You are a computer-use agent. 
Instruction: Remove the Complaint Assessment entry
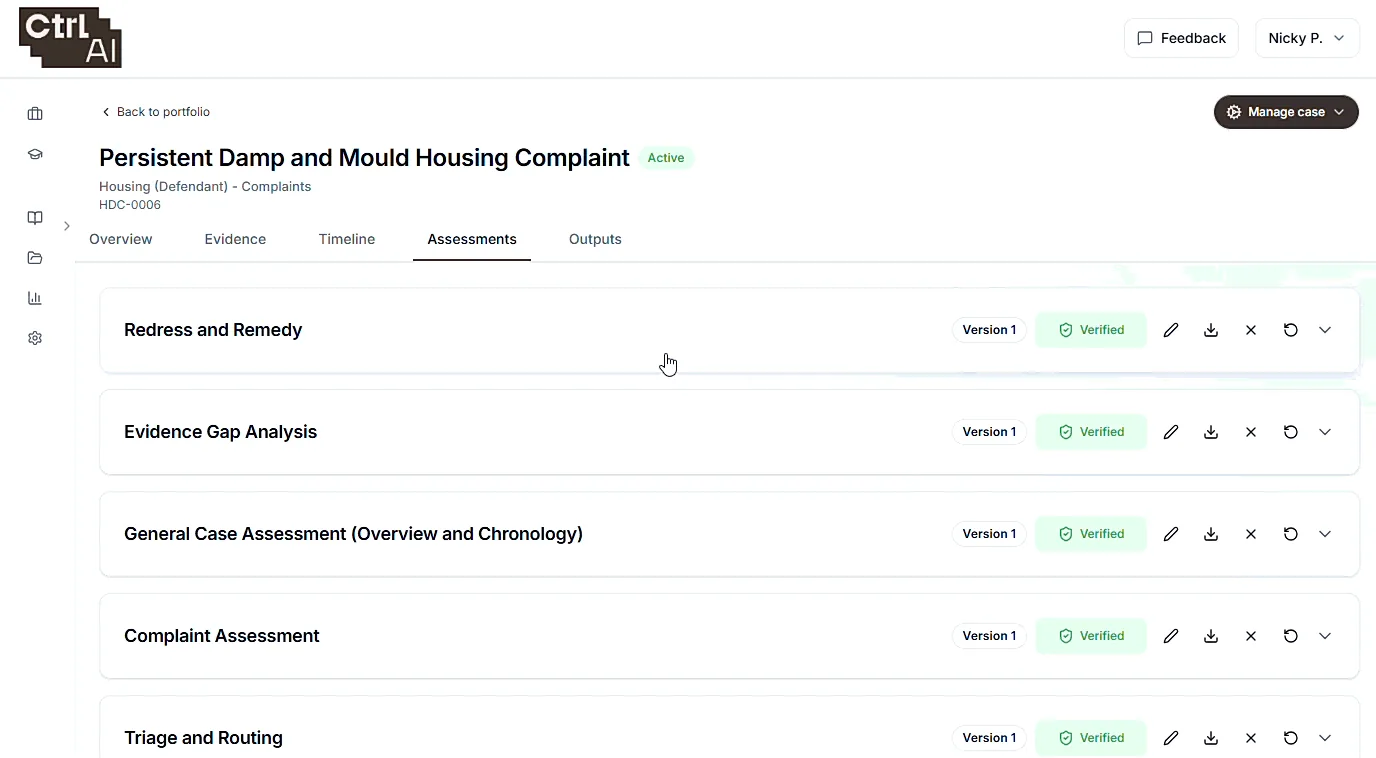point(1251,636)
